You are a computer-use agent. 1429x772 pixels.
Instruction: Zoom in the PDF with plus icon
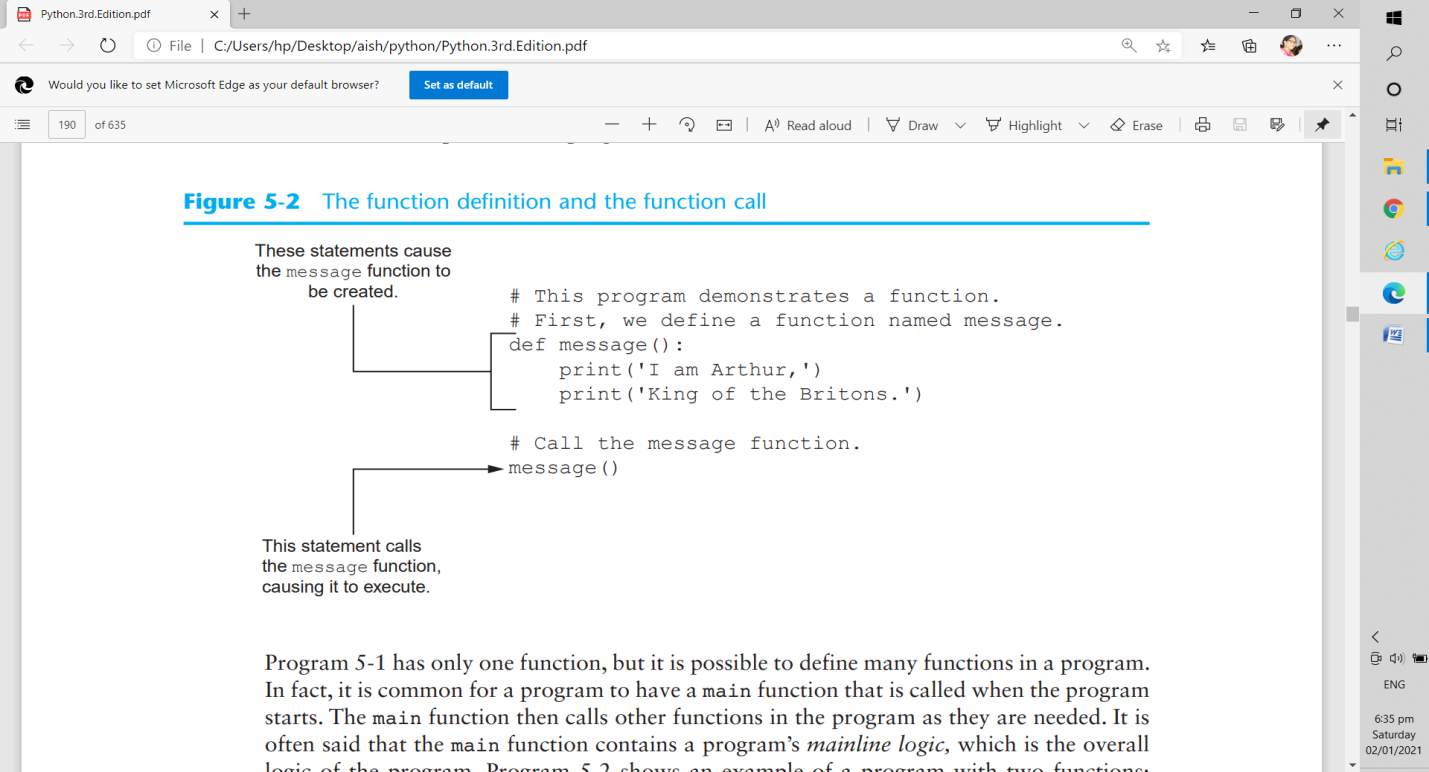pos(649,125)
